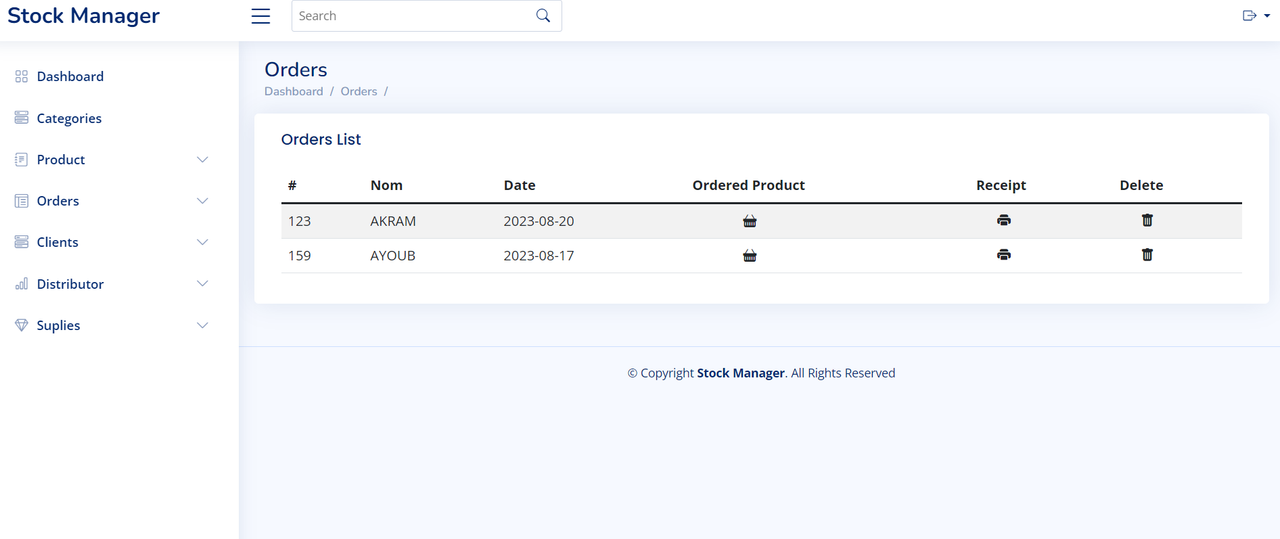Click the Dashboard grid icon
This screenshot has height=539, width=1280.
21,76
